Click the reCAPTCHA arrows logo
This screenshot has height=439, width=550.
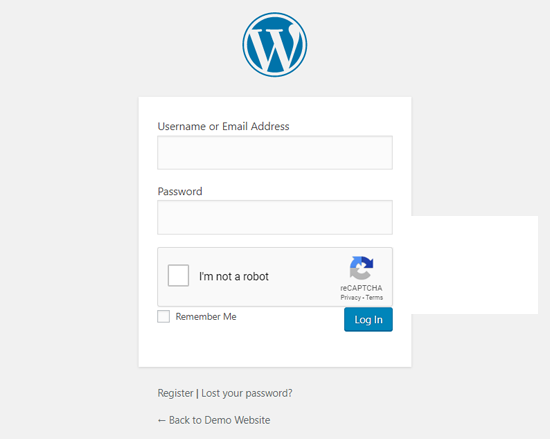tap(361, 268)
